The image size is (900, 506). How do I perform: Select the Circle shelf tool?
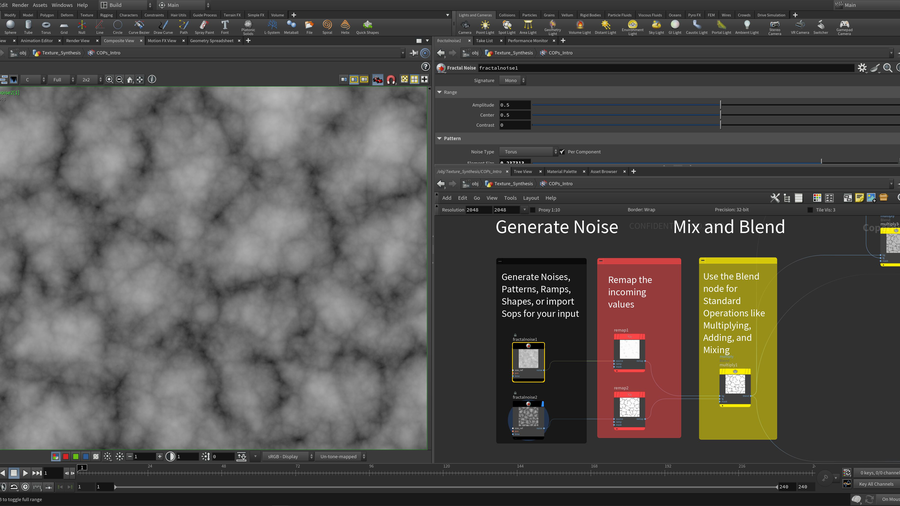tap(118, 27)
